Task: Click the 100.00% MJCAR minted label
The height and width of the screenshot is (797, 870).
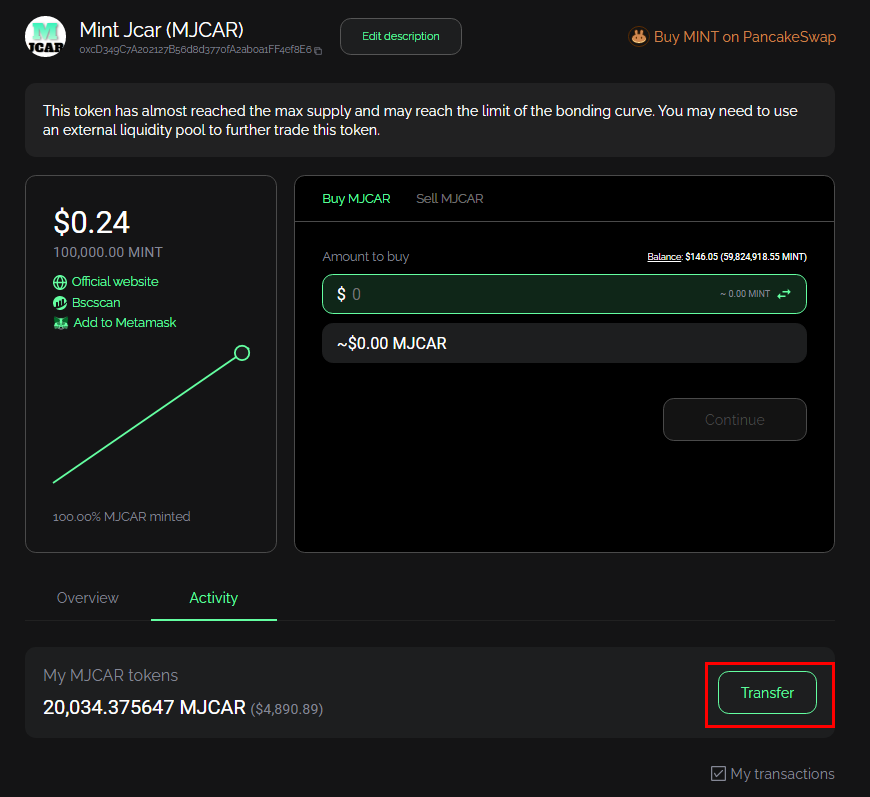Action: 122,517
